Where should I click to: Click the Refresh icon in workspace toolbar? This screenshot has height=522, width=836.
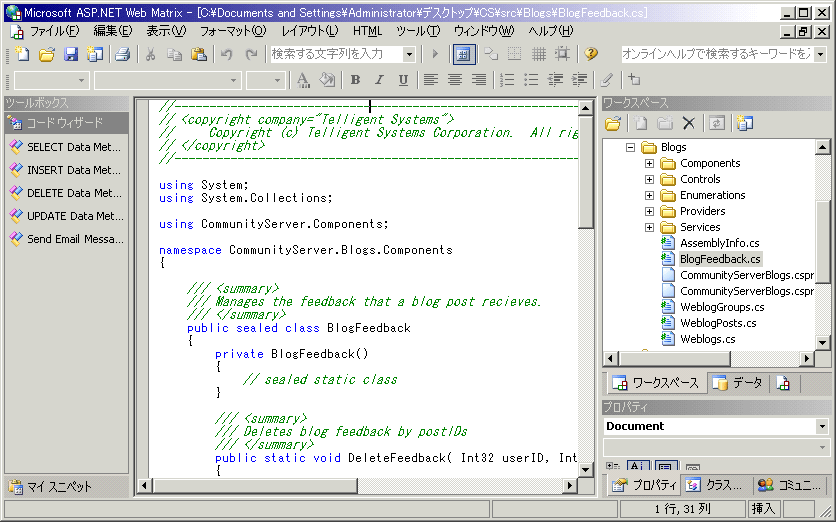[x=716, y=123]
